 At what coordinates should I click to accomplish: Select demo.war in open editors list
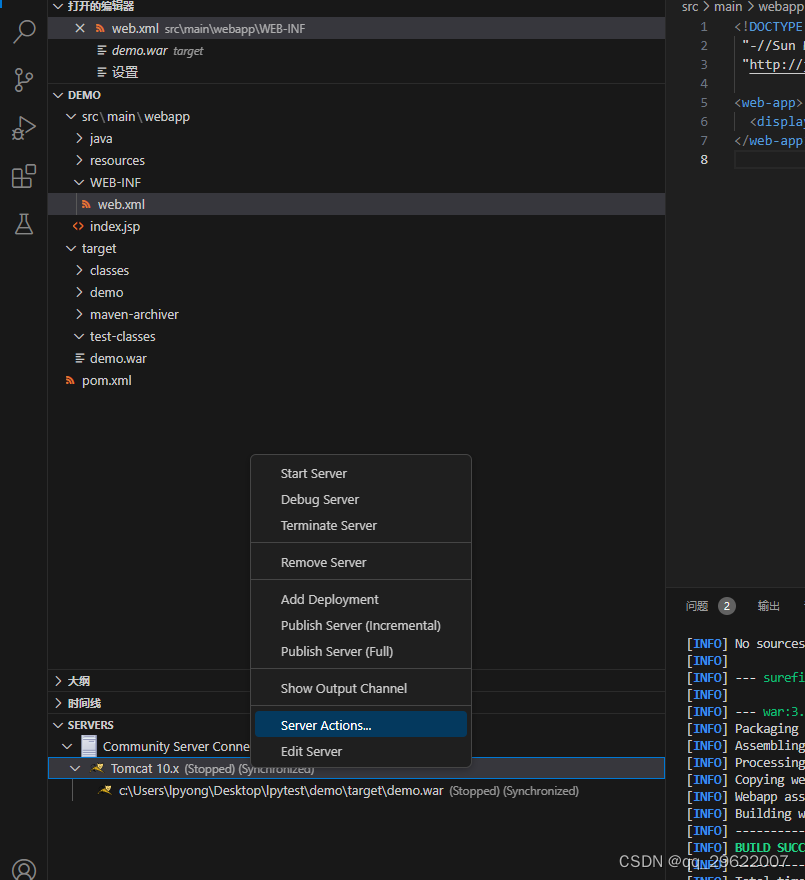pos(356,51)
